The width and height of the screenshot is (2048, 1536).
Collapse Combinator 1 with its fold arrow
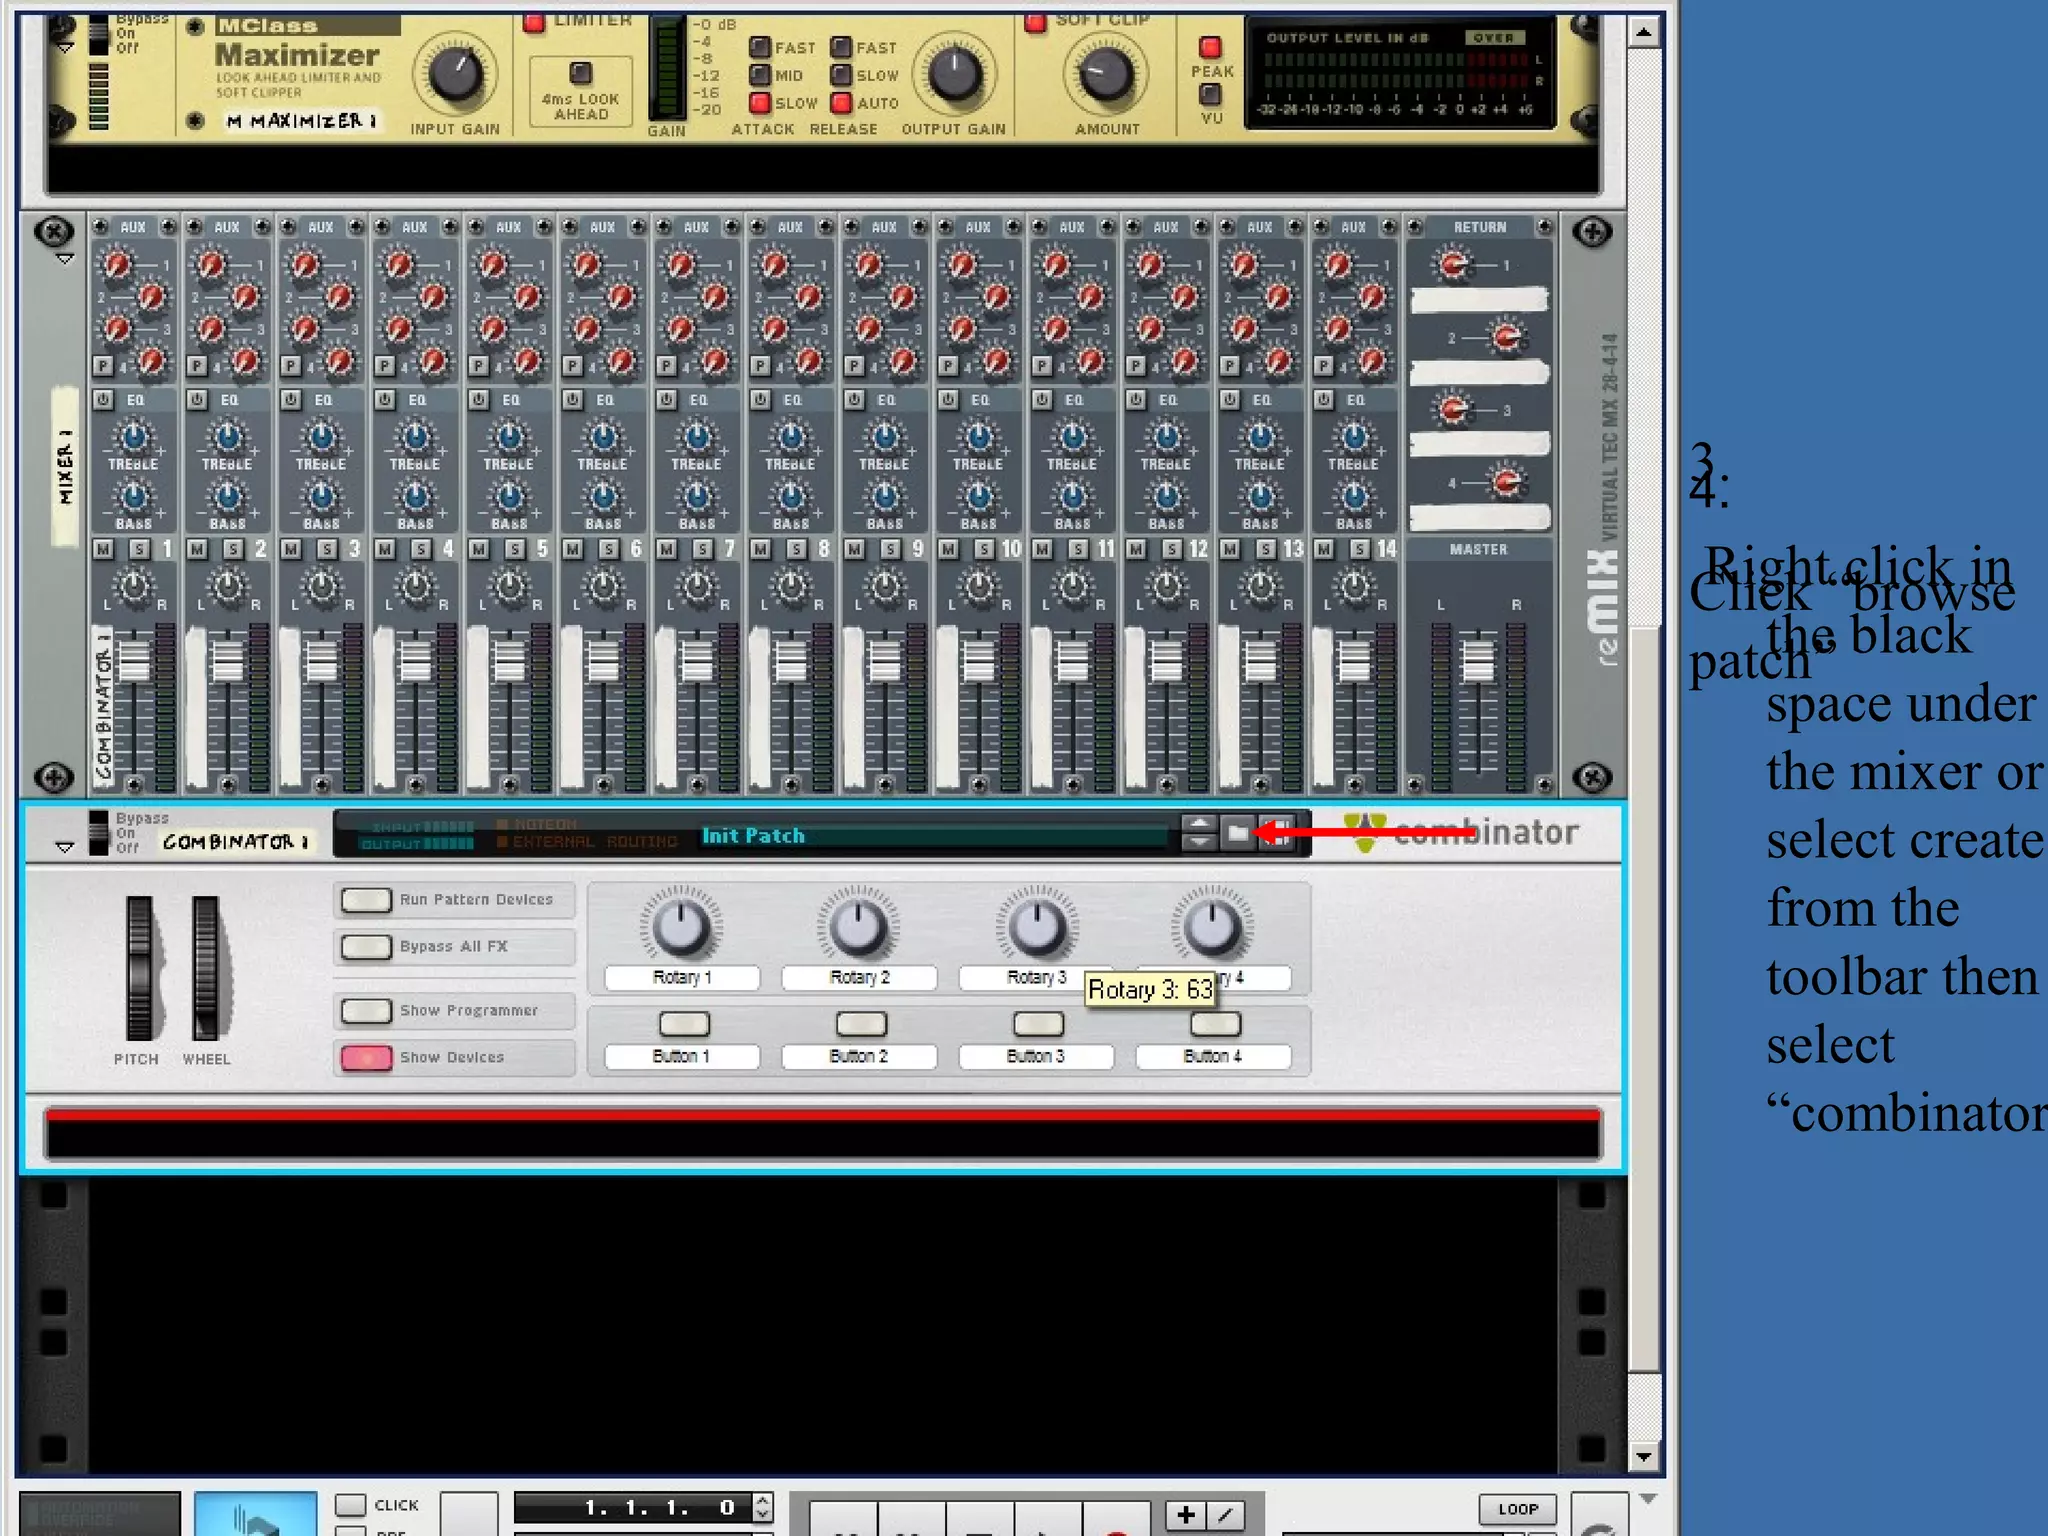66,848
